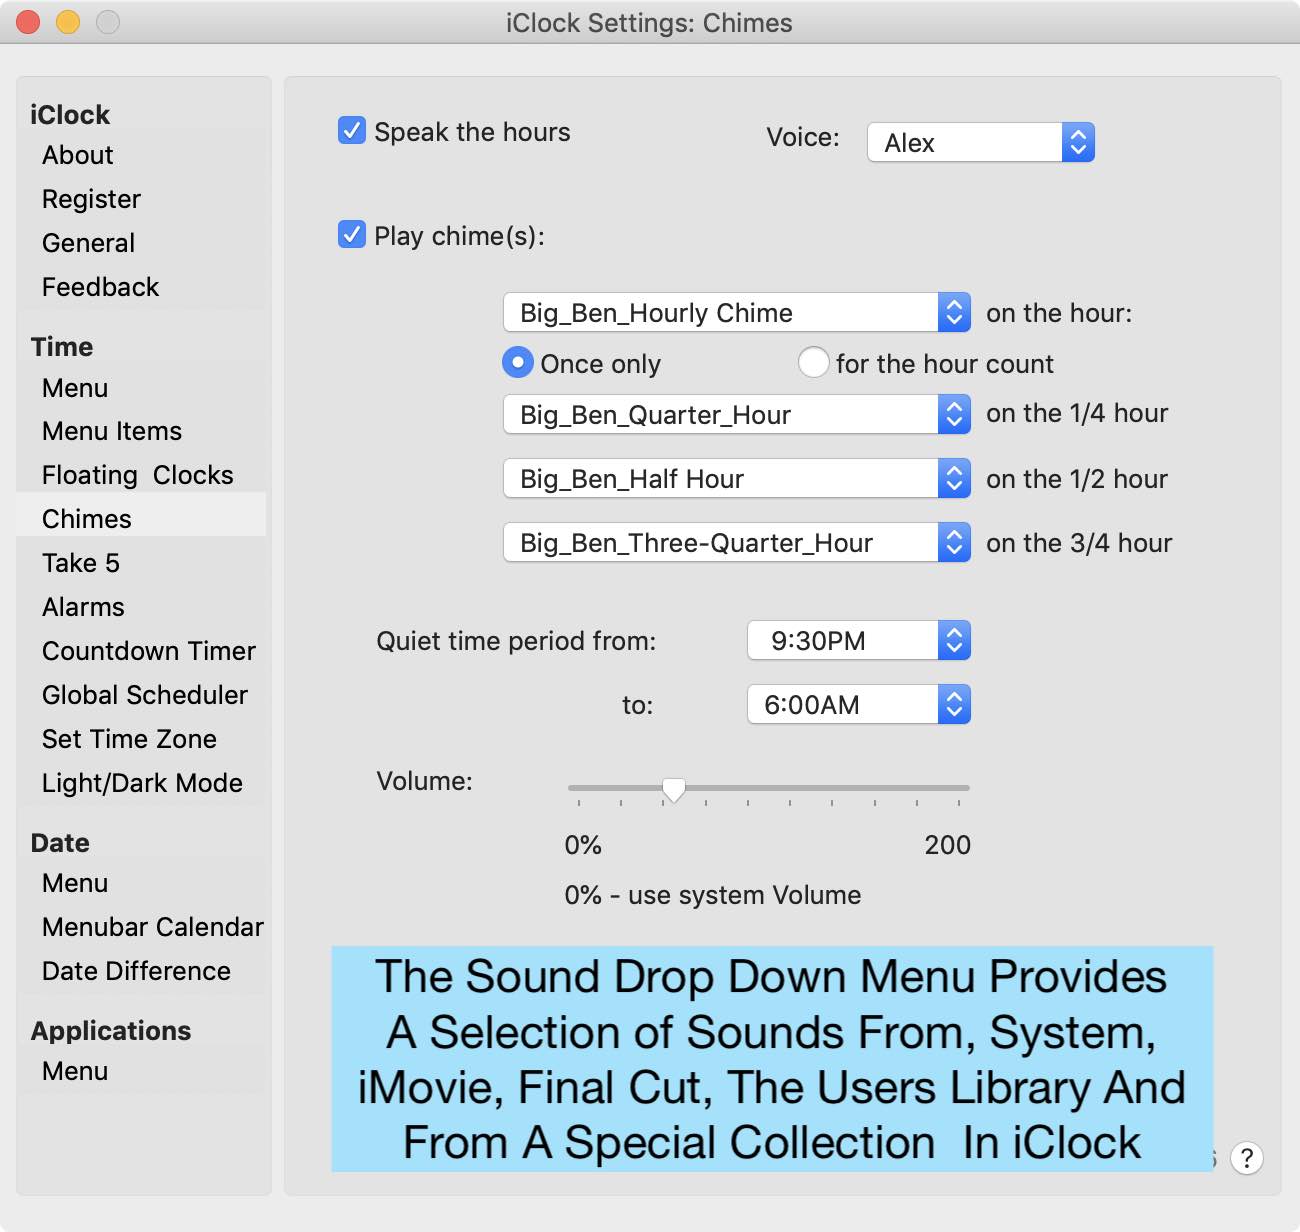Screen dimensions: 1300x1232
Task: Open quiet time to 6:00AM dropdown
Action: 858,704
